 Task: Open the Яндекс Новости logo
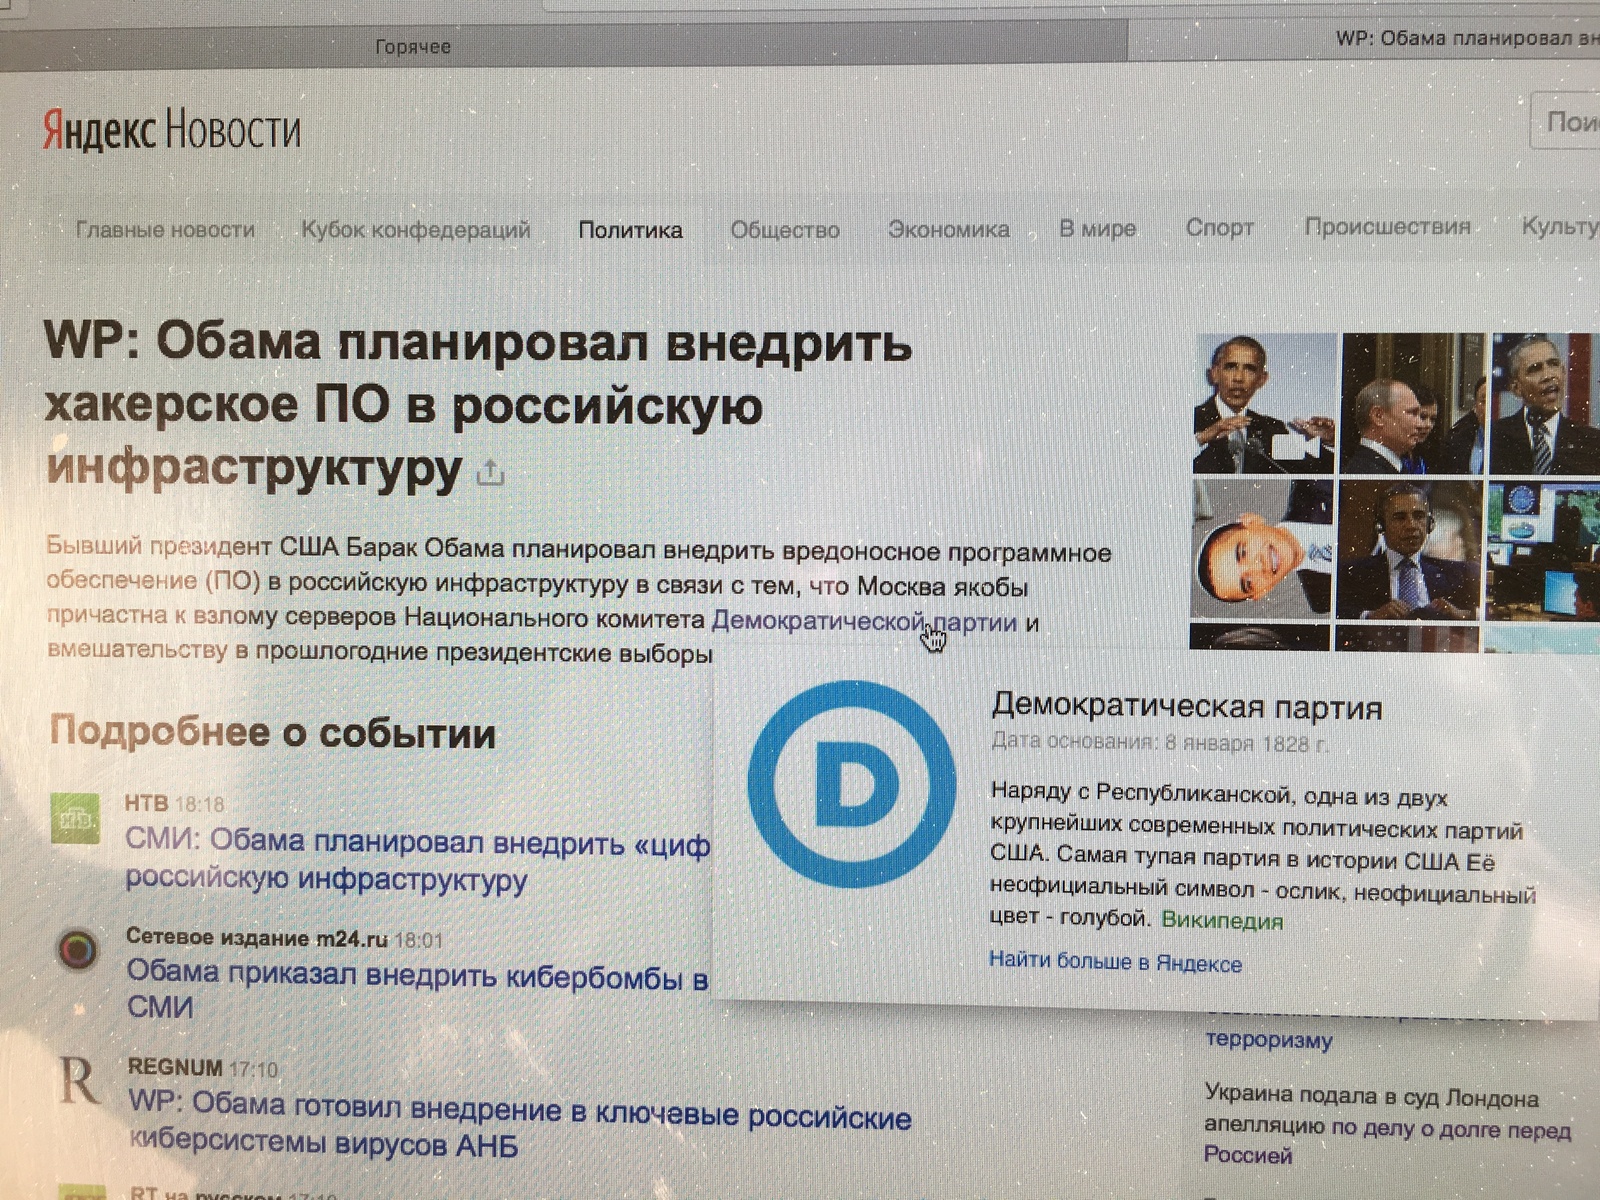click(171, 130)
